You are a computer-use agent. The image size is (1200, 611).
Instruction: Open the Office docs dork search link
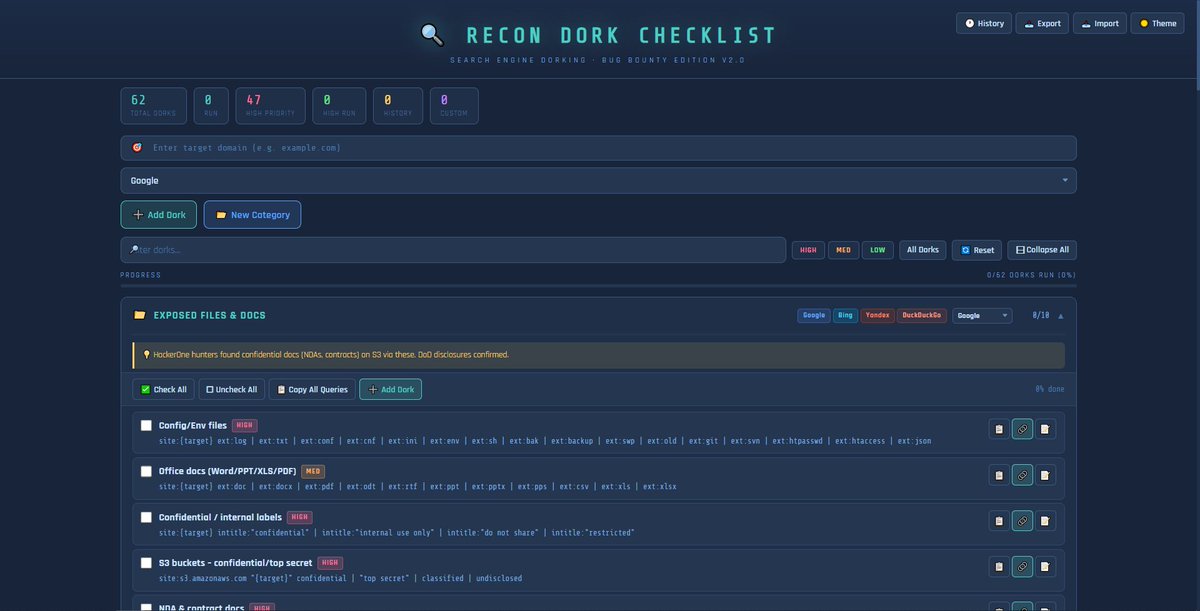[x=1022, y=475]
